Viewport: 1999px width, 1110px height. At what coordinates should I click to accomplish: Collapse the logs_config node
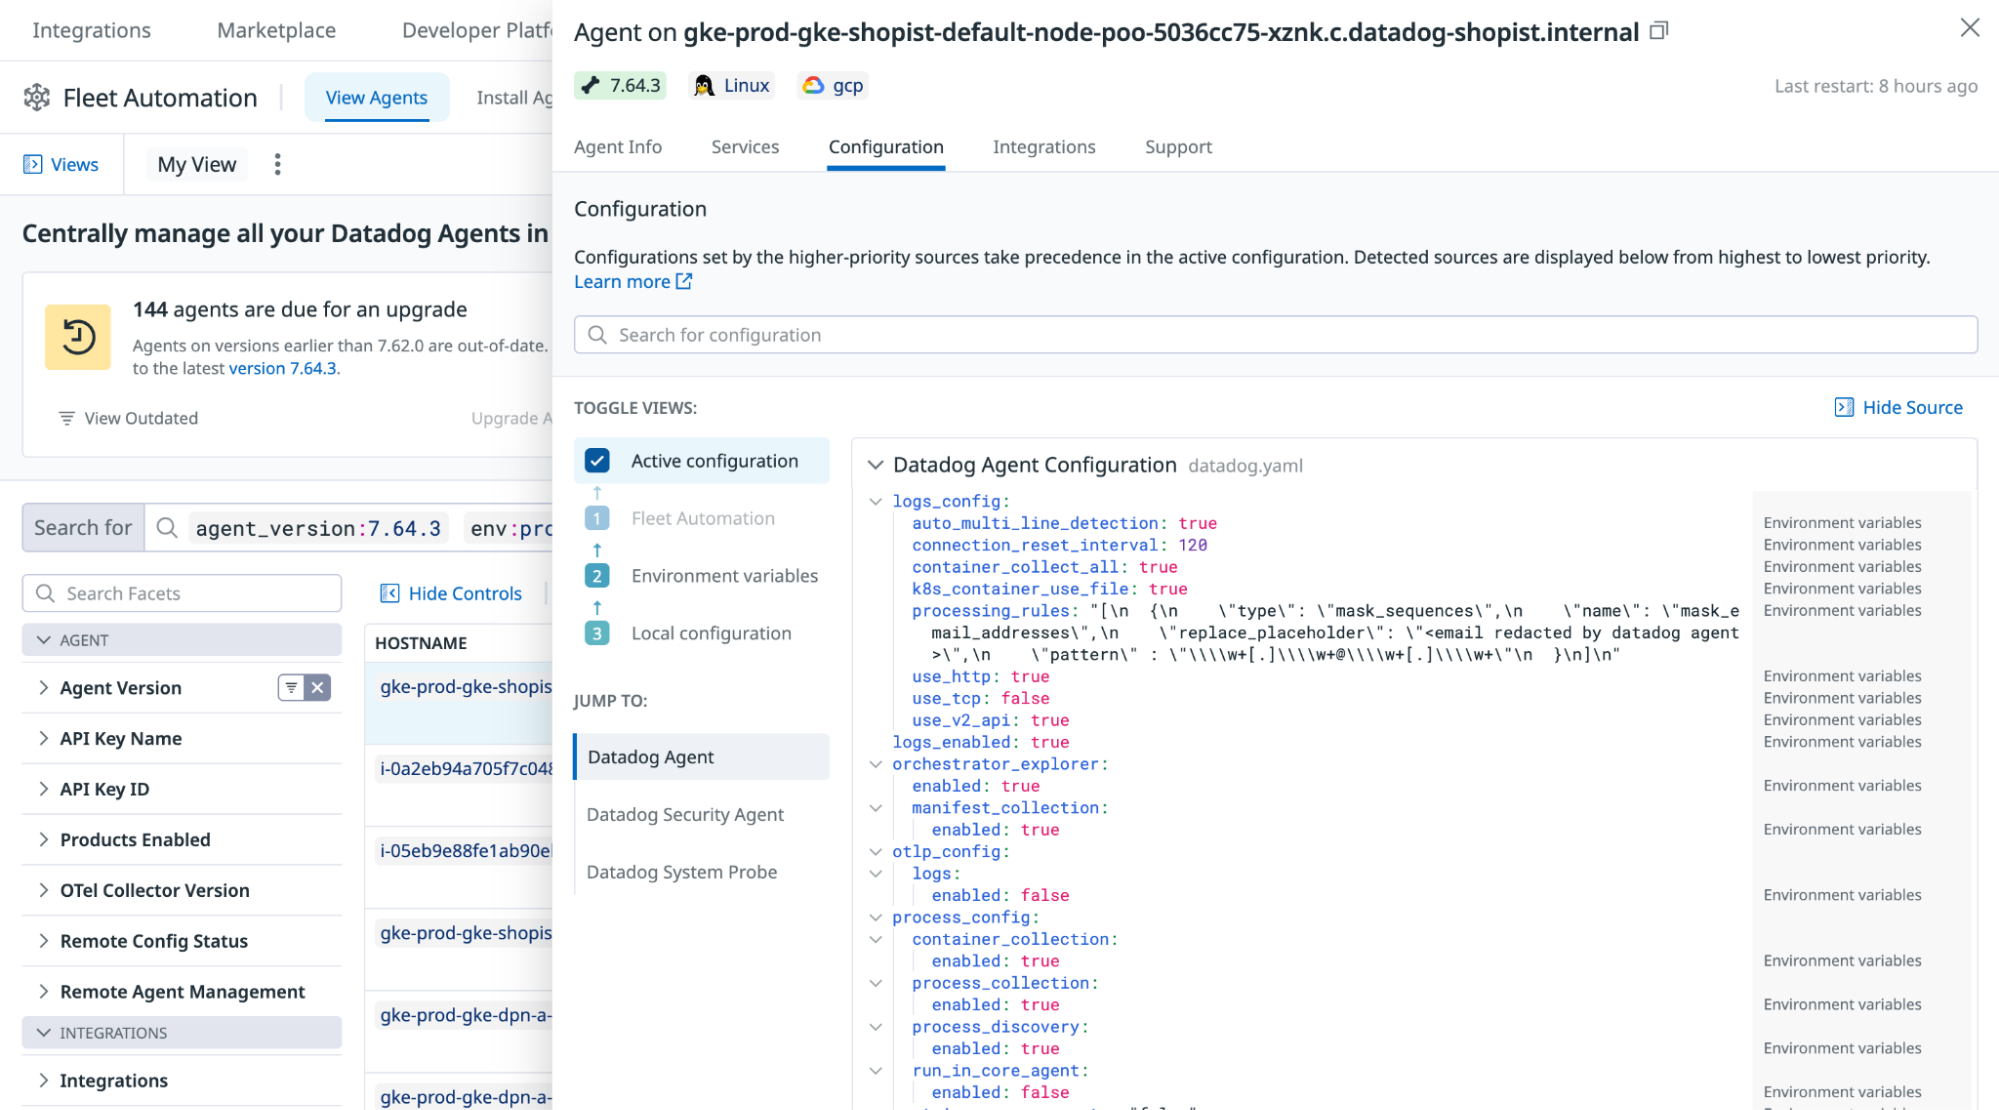point(875,501)
